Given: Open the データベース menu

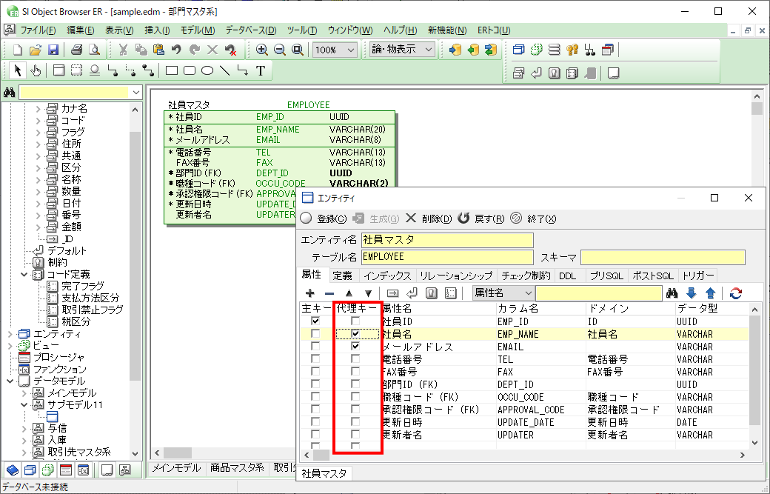Looking at the screenshot, I should [x=244, y=31].
